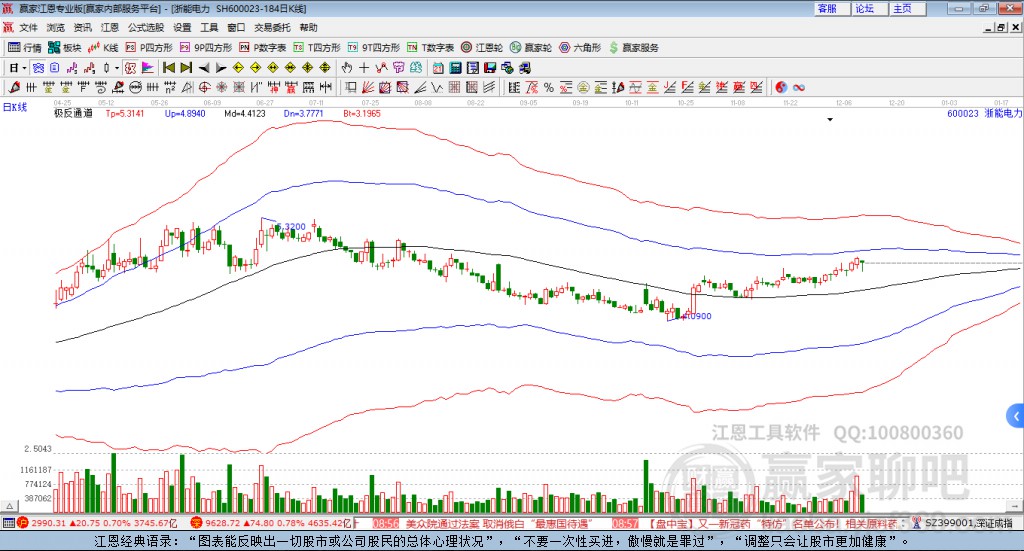Open the 交易委托 menu
The image size is (1024, 551).
(272, 27)
